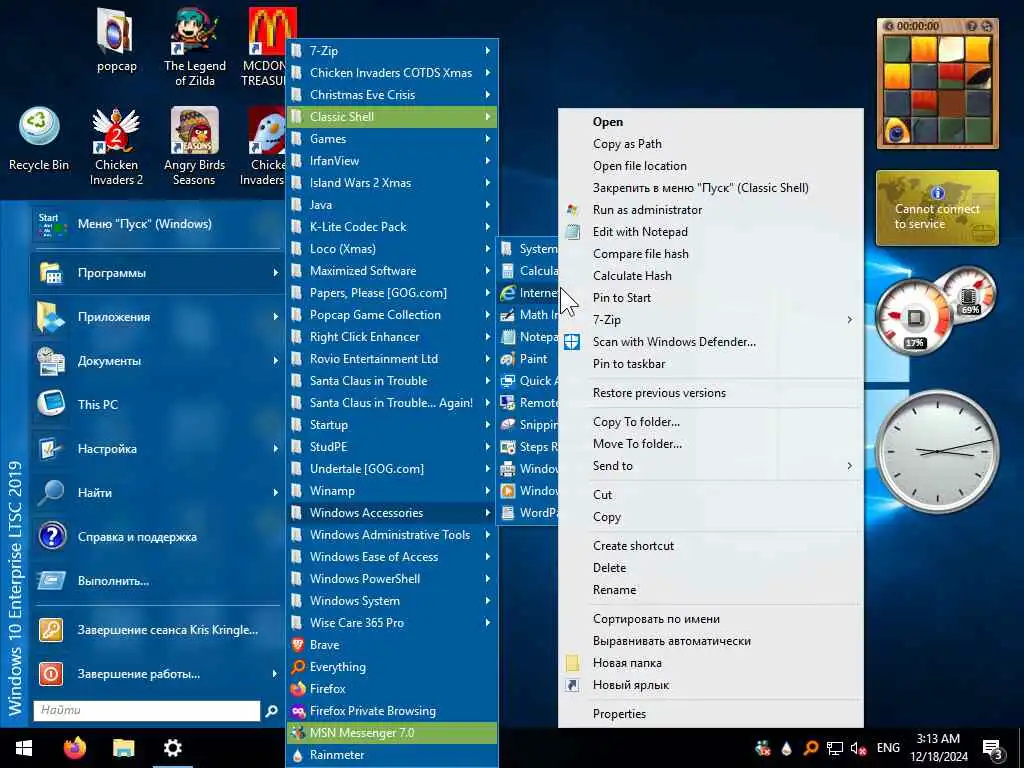Click the Найти search input field

click(x=147, y=711)
